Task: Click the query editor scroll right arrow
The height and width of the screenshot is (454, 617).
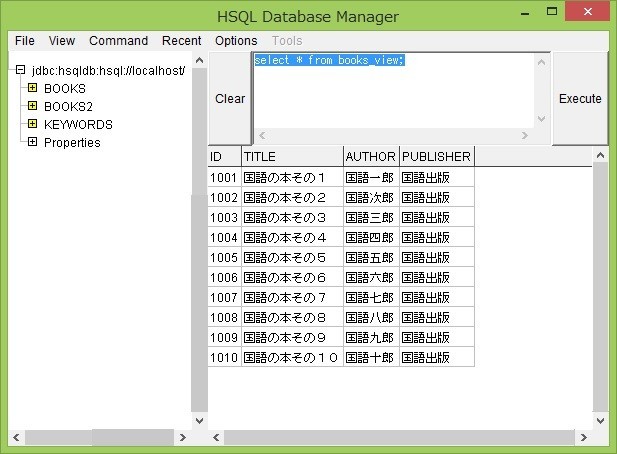Action: tap(525, 135)
